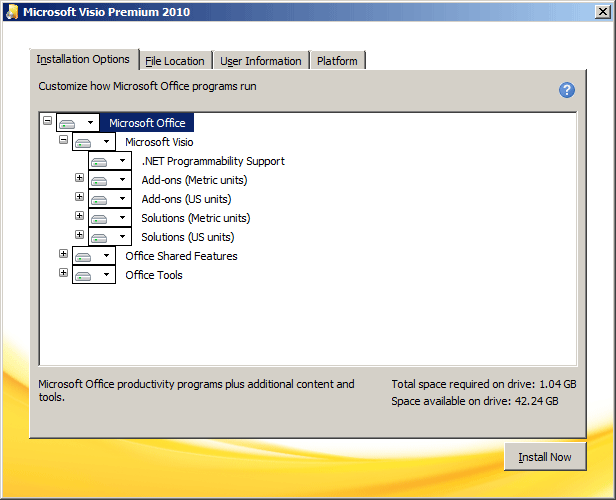Expand the Add-ons (Metric units) node

(79, 178)
